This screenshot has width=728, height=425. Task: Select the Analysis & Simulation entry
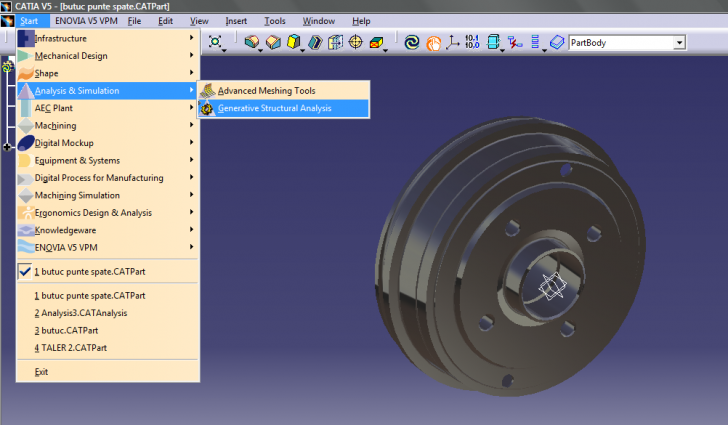tap(108, 91)
